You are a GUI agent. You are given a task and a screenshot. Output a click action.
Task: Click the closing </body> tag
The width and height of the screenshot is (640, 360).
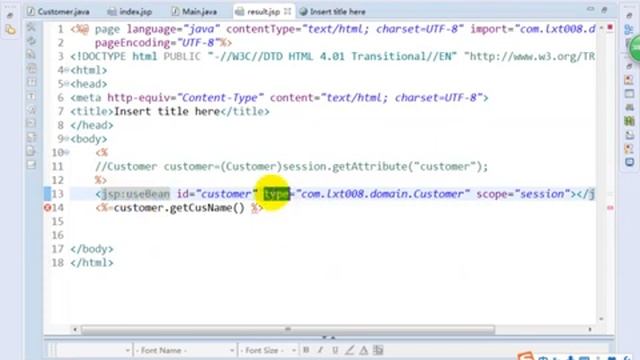[92, 249]
